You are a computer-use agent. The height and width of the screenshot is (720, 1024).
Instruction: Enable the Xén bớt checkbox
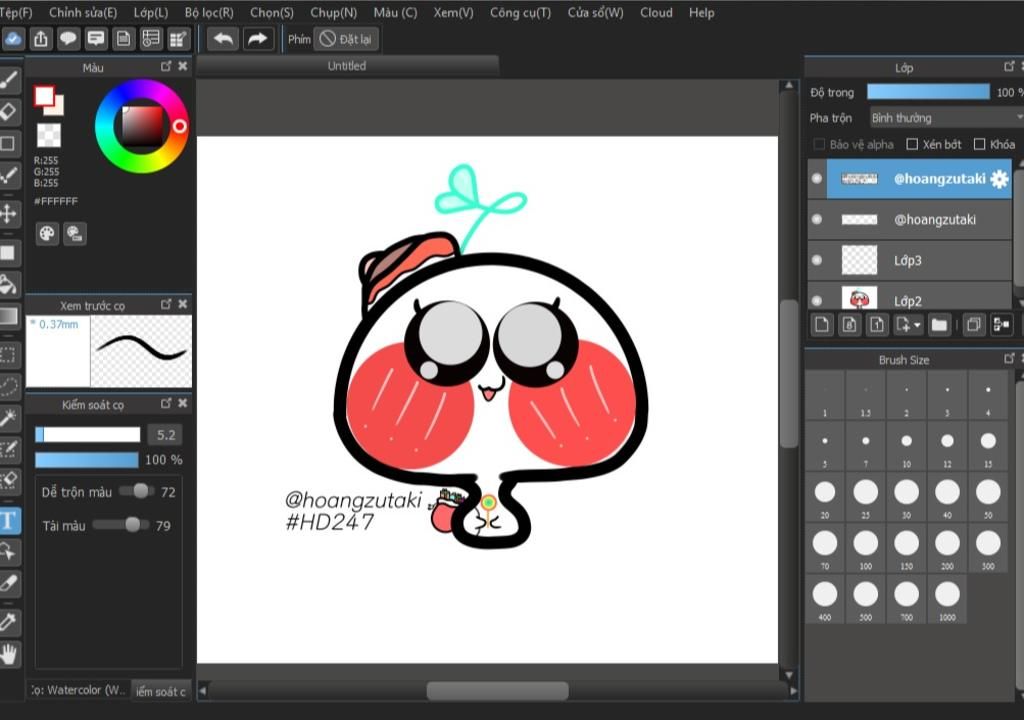(x=912, y=144)
